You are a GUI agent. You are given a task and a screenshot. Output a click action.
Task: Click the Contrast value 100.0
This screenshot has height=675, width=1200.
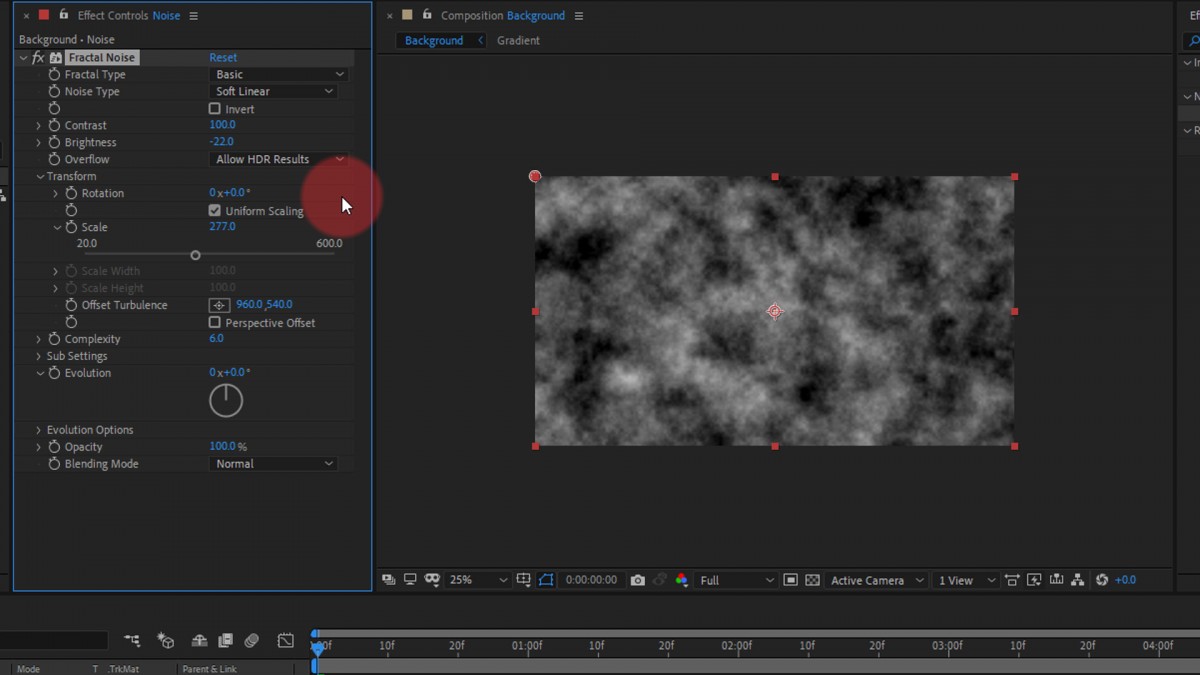click(222, 125)
